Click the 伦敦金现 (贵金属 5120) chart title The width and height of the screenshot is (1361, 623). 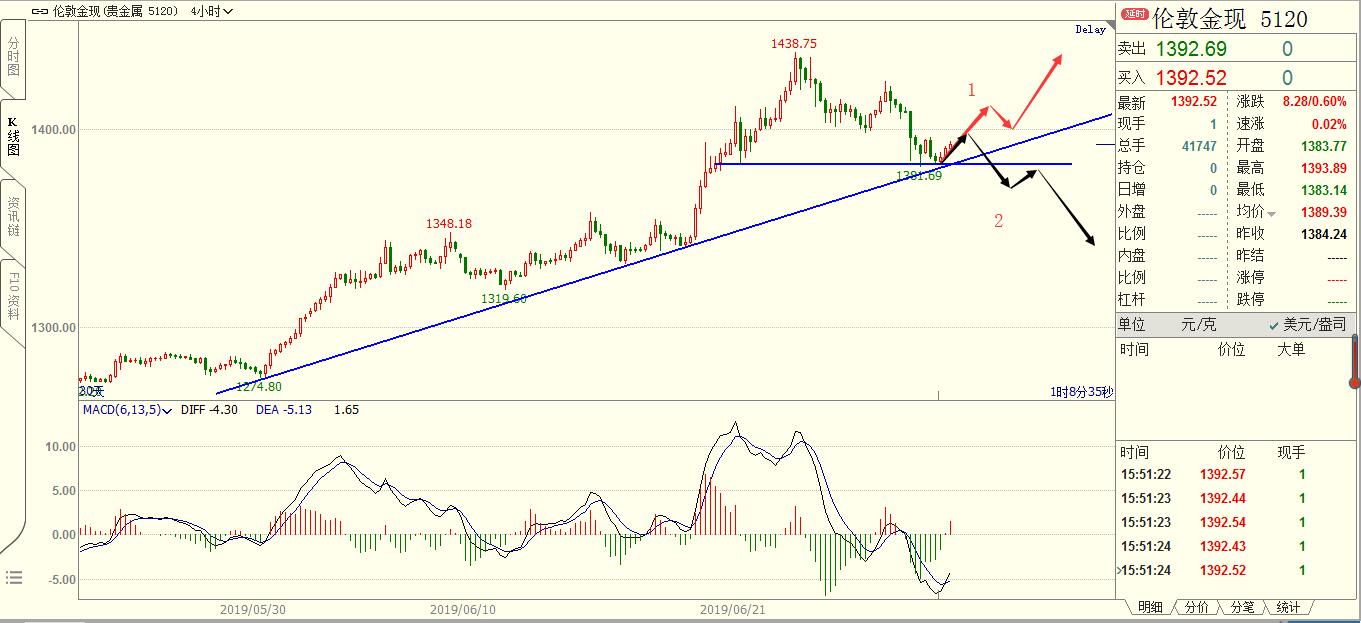(113, 12)
